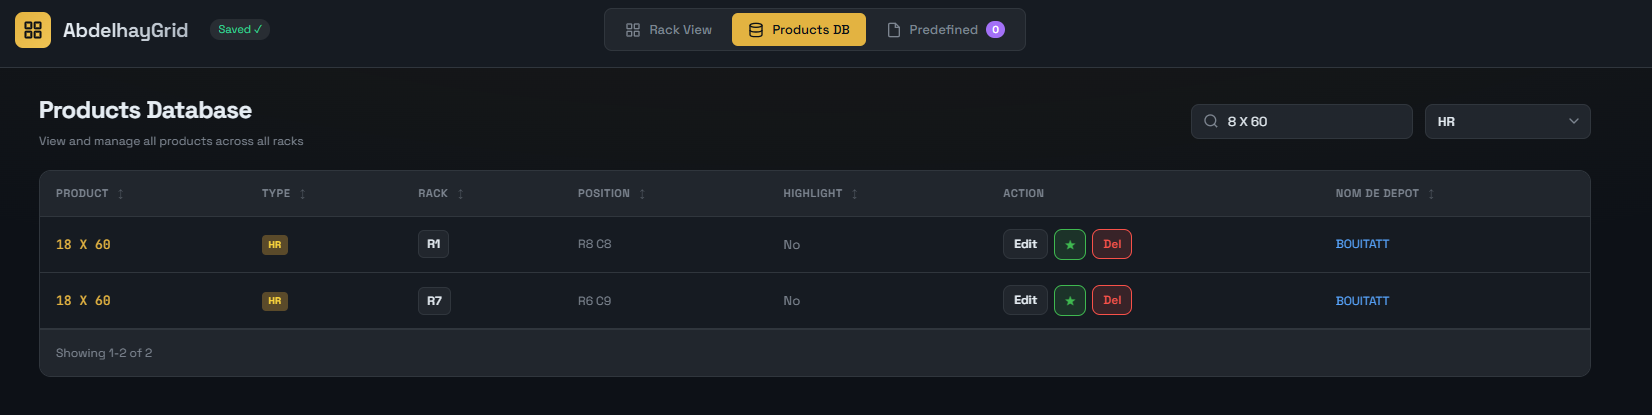
Task: Click position R6 C9
Action: (594, 301)
